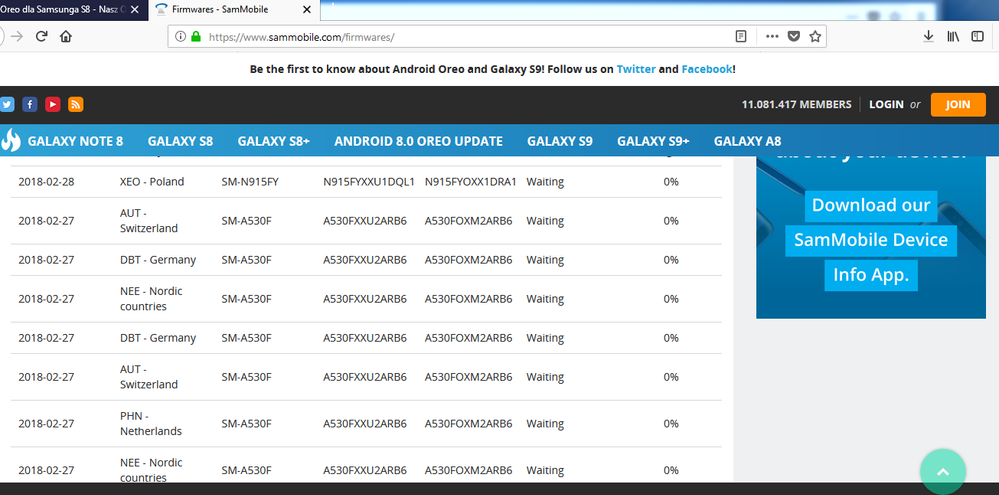Click the green scroll-to-top button

coord(942,470)
